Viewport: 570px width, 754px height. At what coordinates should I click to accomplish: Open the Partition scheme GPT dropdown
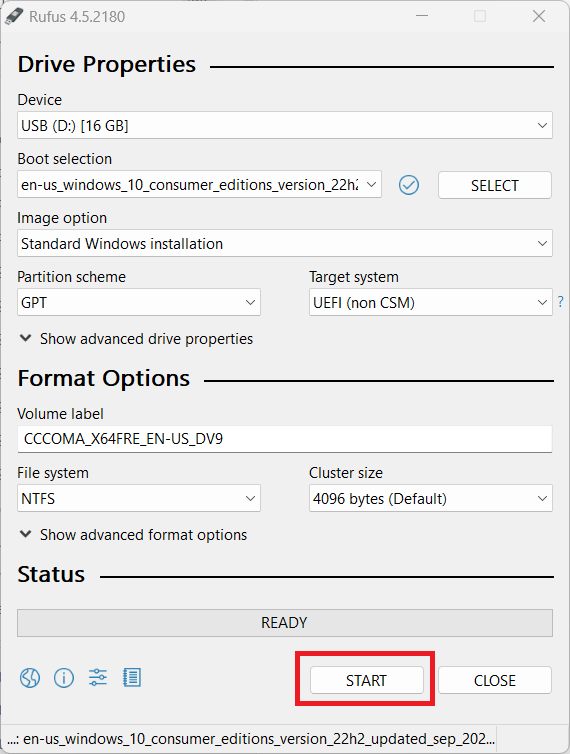pyautogui.click(x=139, y=302)
